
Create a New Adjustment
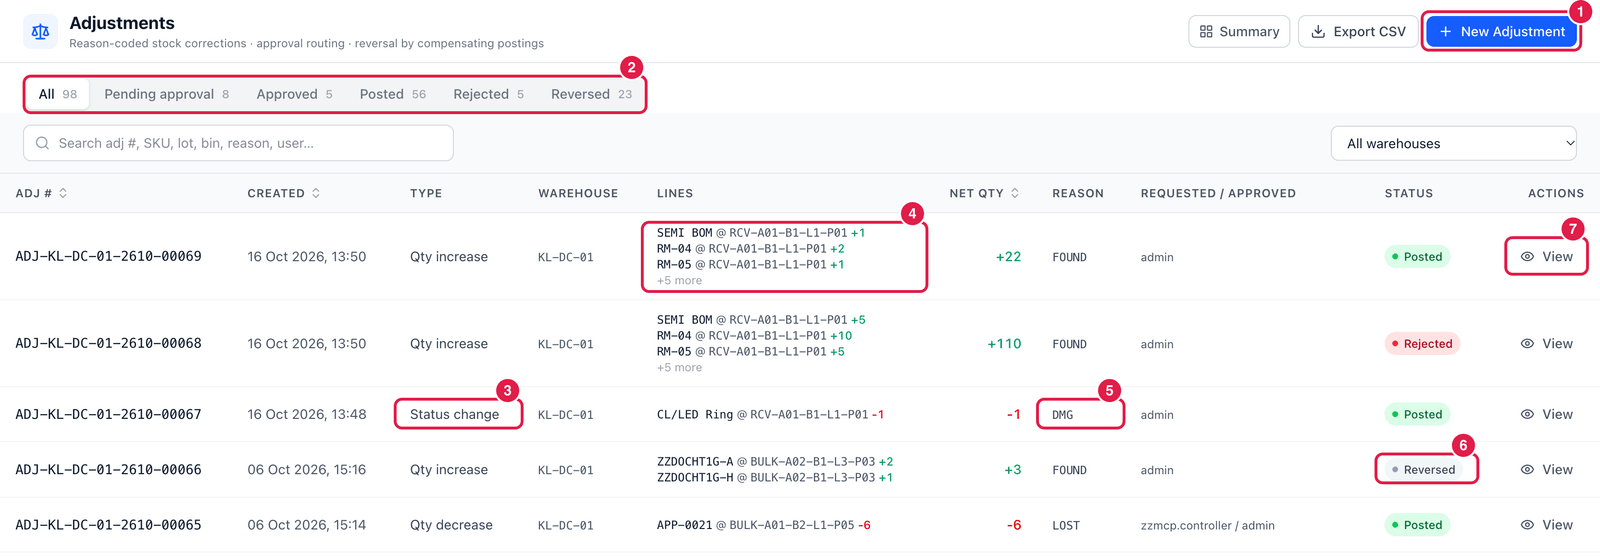coord(1501,32)
